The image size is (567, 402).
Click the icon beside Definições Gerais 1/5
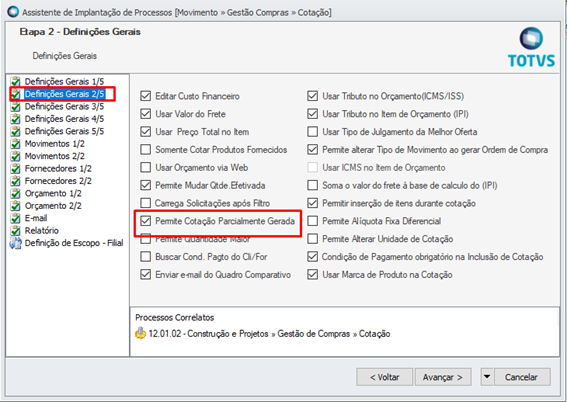[15, 82]
